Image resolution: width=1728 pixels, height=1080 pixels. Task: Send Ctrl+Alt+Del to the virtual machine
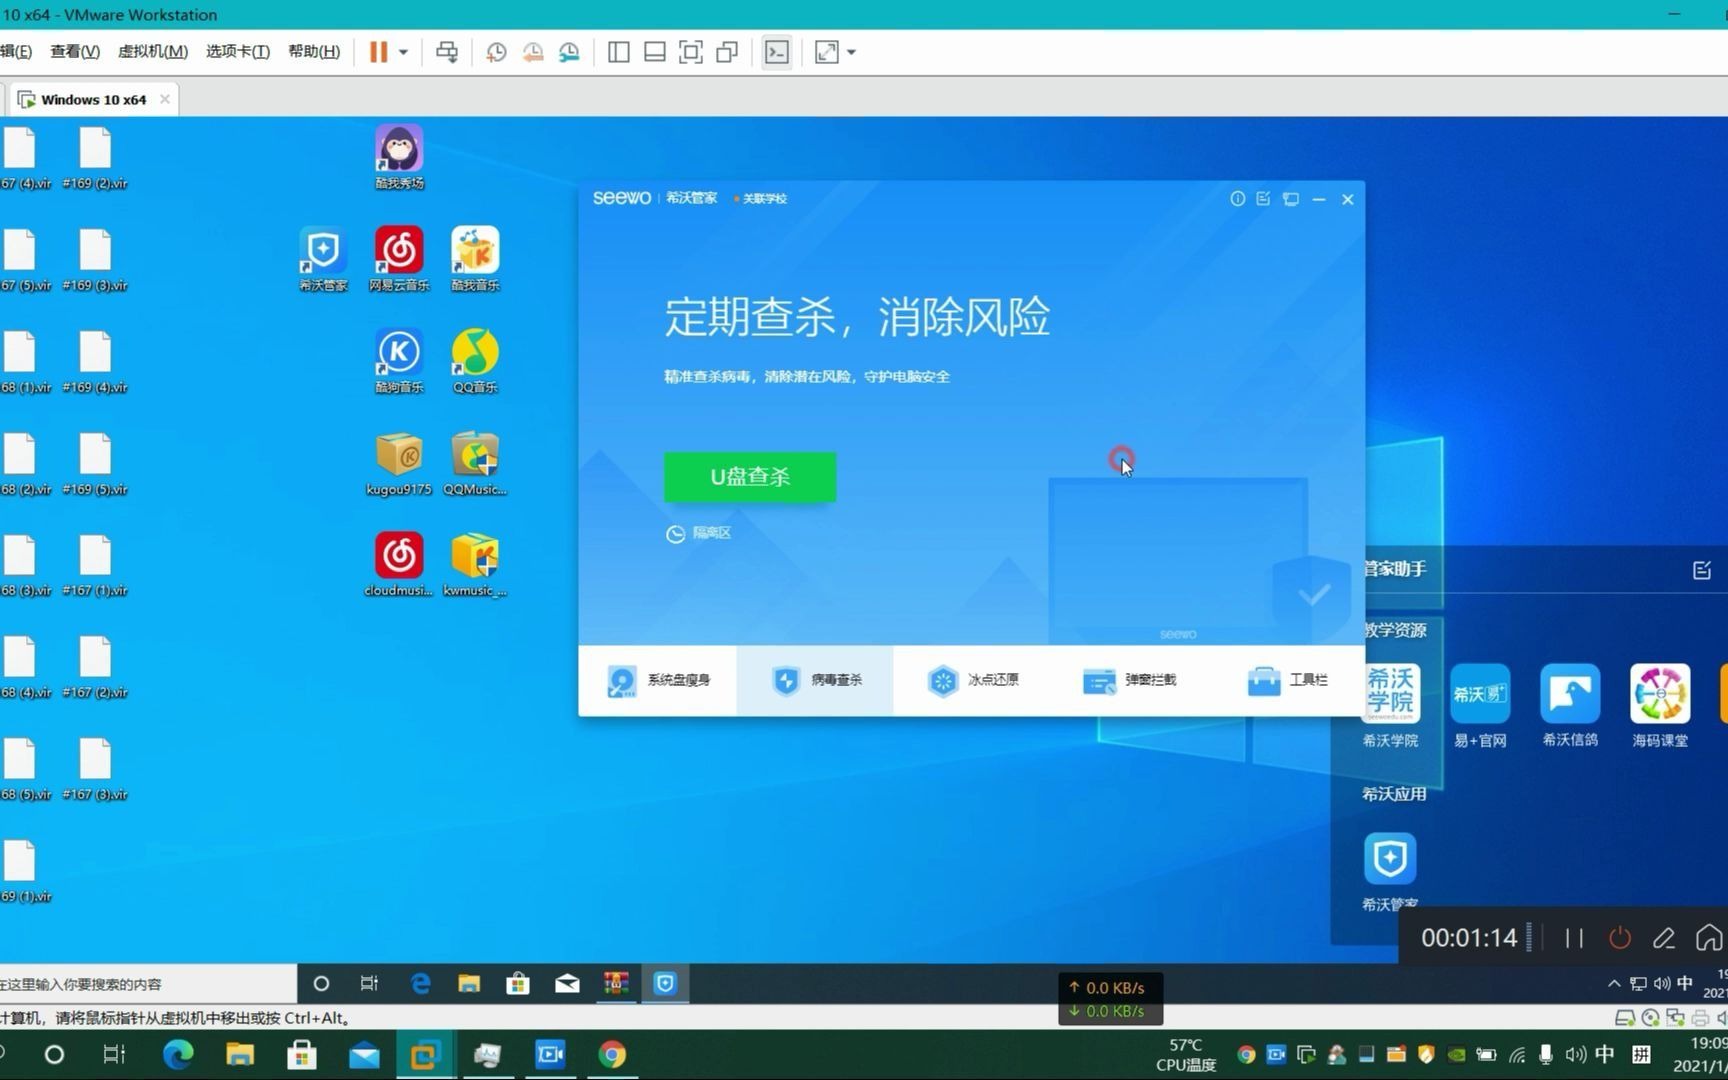click(x=447, y=52)
